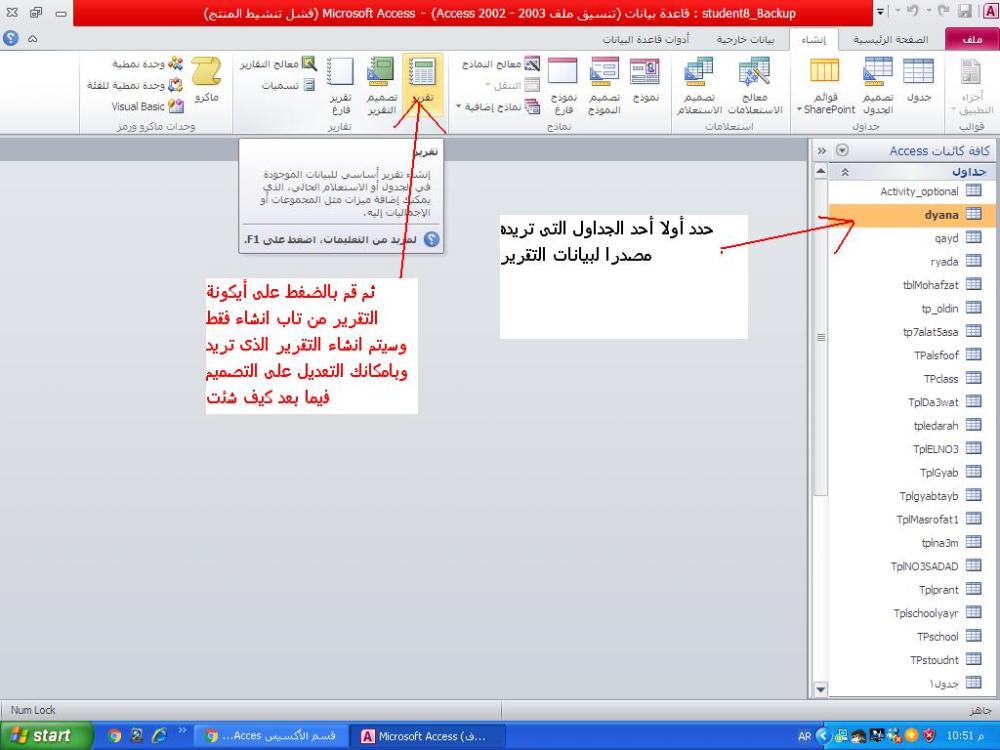Screen dimensions: 1000x750
Task: Select the tp7alat5asa table
Action: [912, 332]
